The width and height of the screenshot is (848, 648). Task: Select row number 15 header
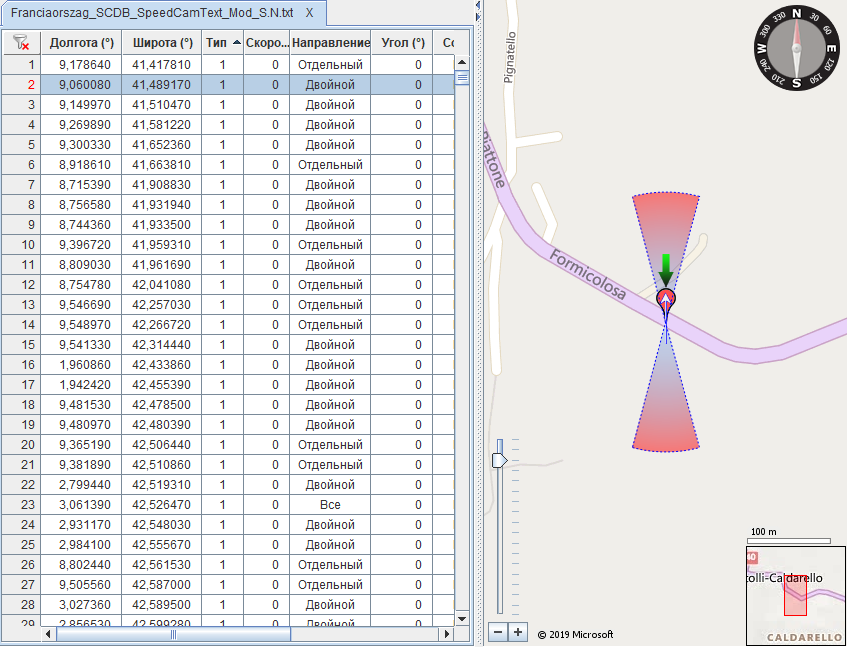pyautogui.click(x=21, y=345)
